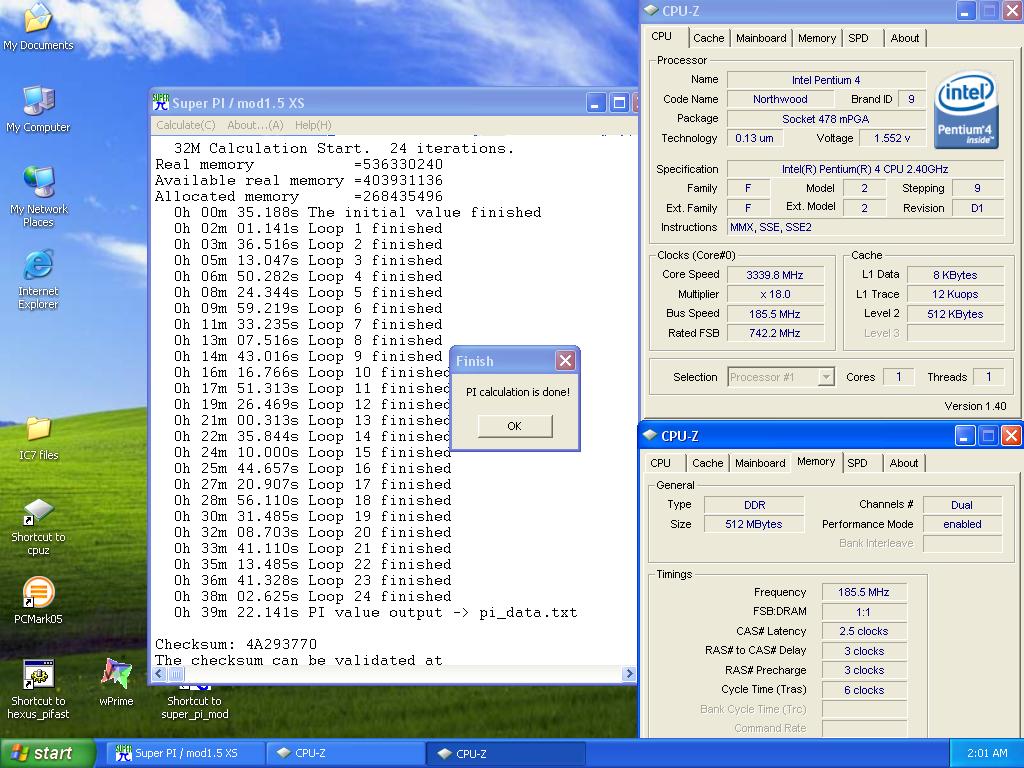Click the lower CPU-Z window title icon
The width and height of the screenshot is (1024, 768).
point(650,435)
